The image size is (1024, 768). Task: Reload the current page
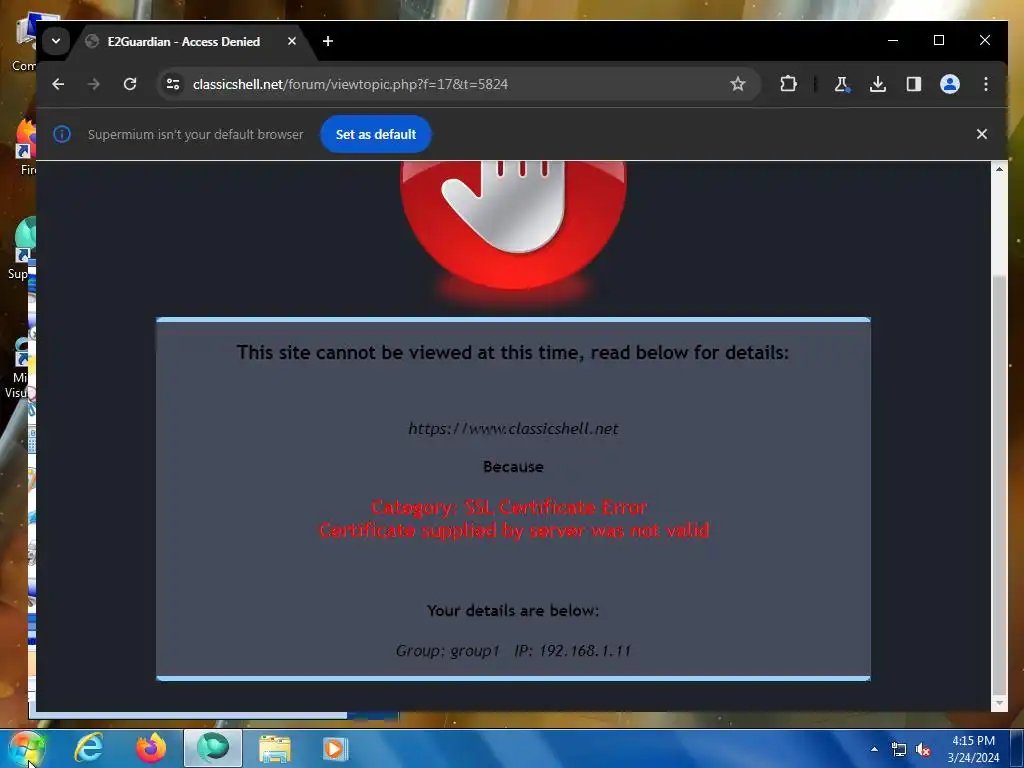tap(130, 84)
